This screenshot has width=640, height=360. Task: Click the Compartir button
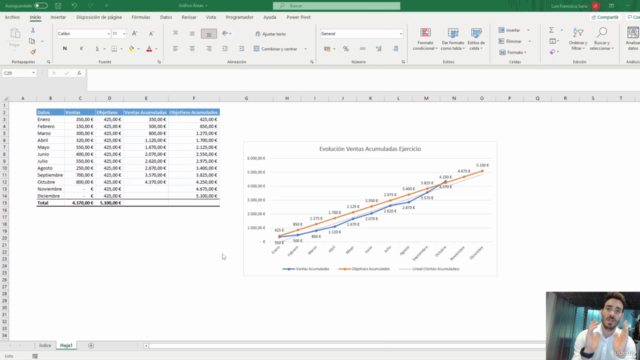[605, 17]
